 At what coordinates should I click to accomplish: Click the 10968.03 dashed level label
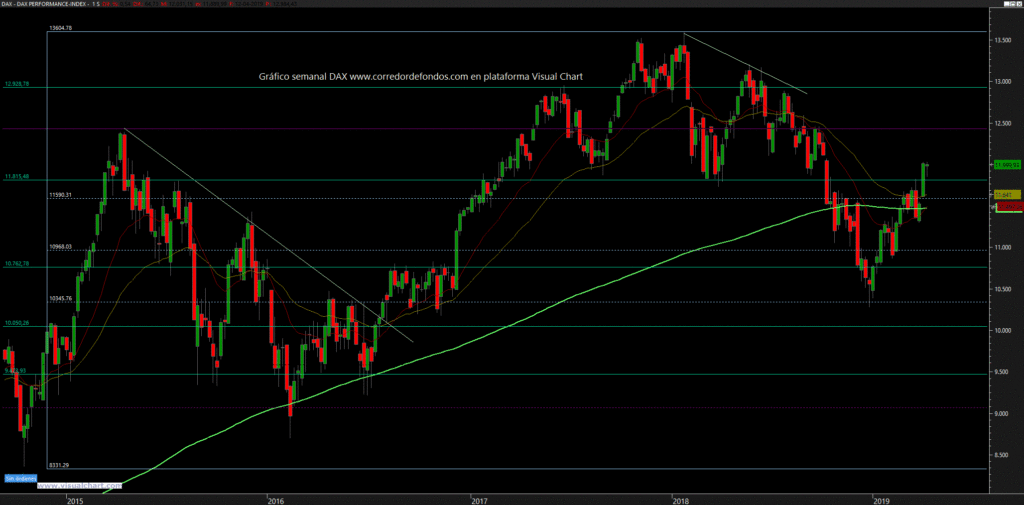pyautogui.click(x=60, y=246)
